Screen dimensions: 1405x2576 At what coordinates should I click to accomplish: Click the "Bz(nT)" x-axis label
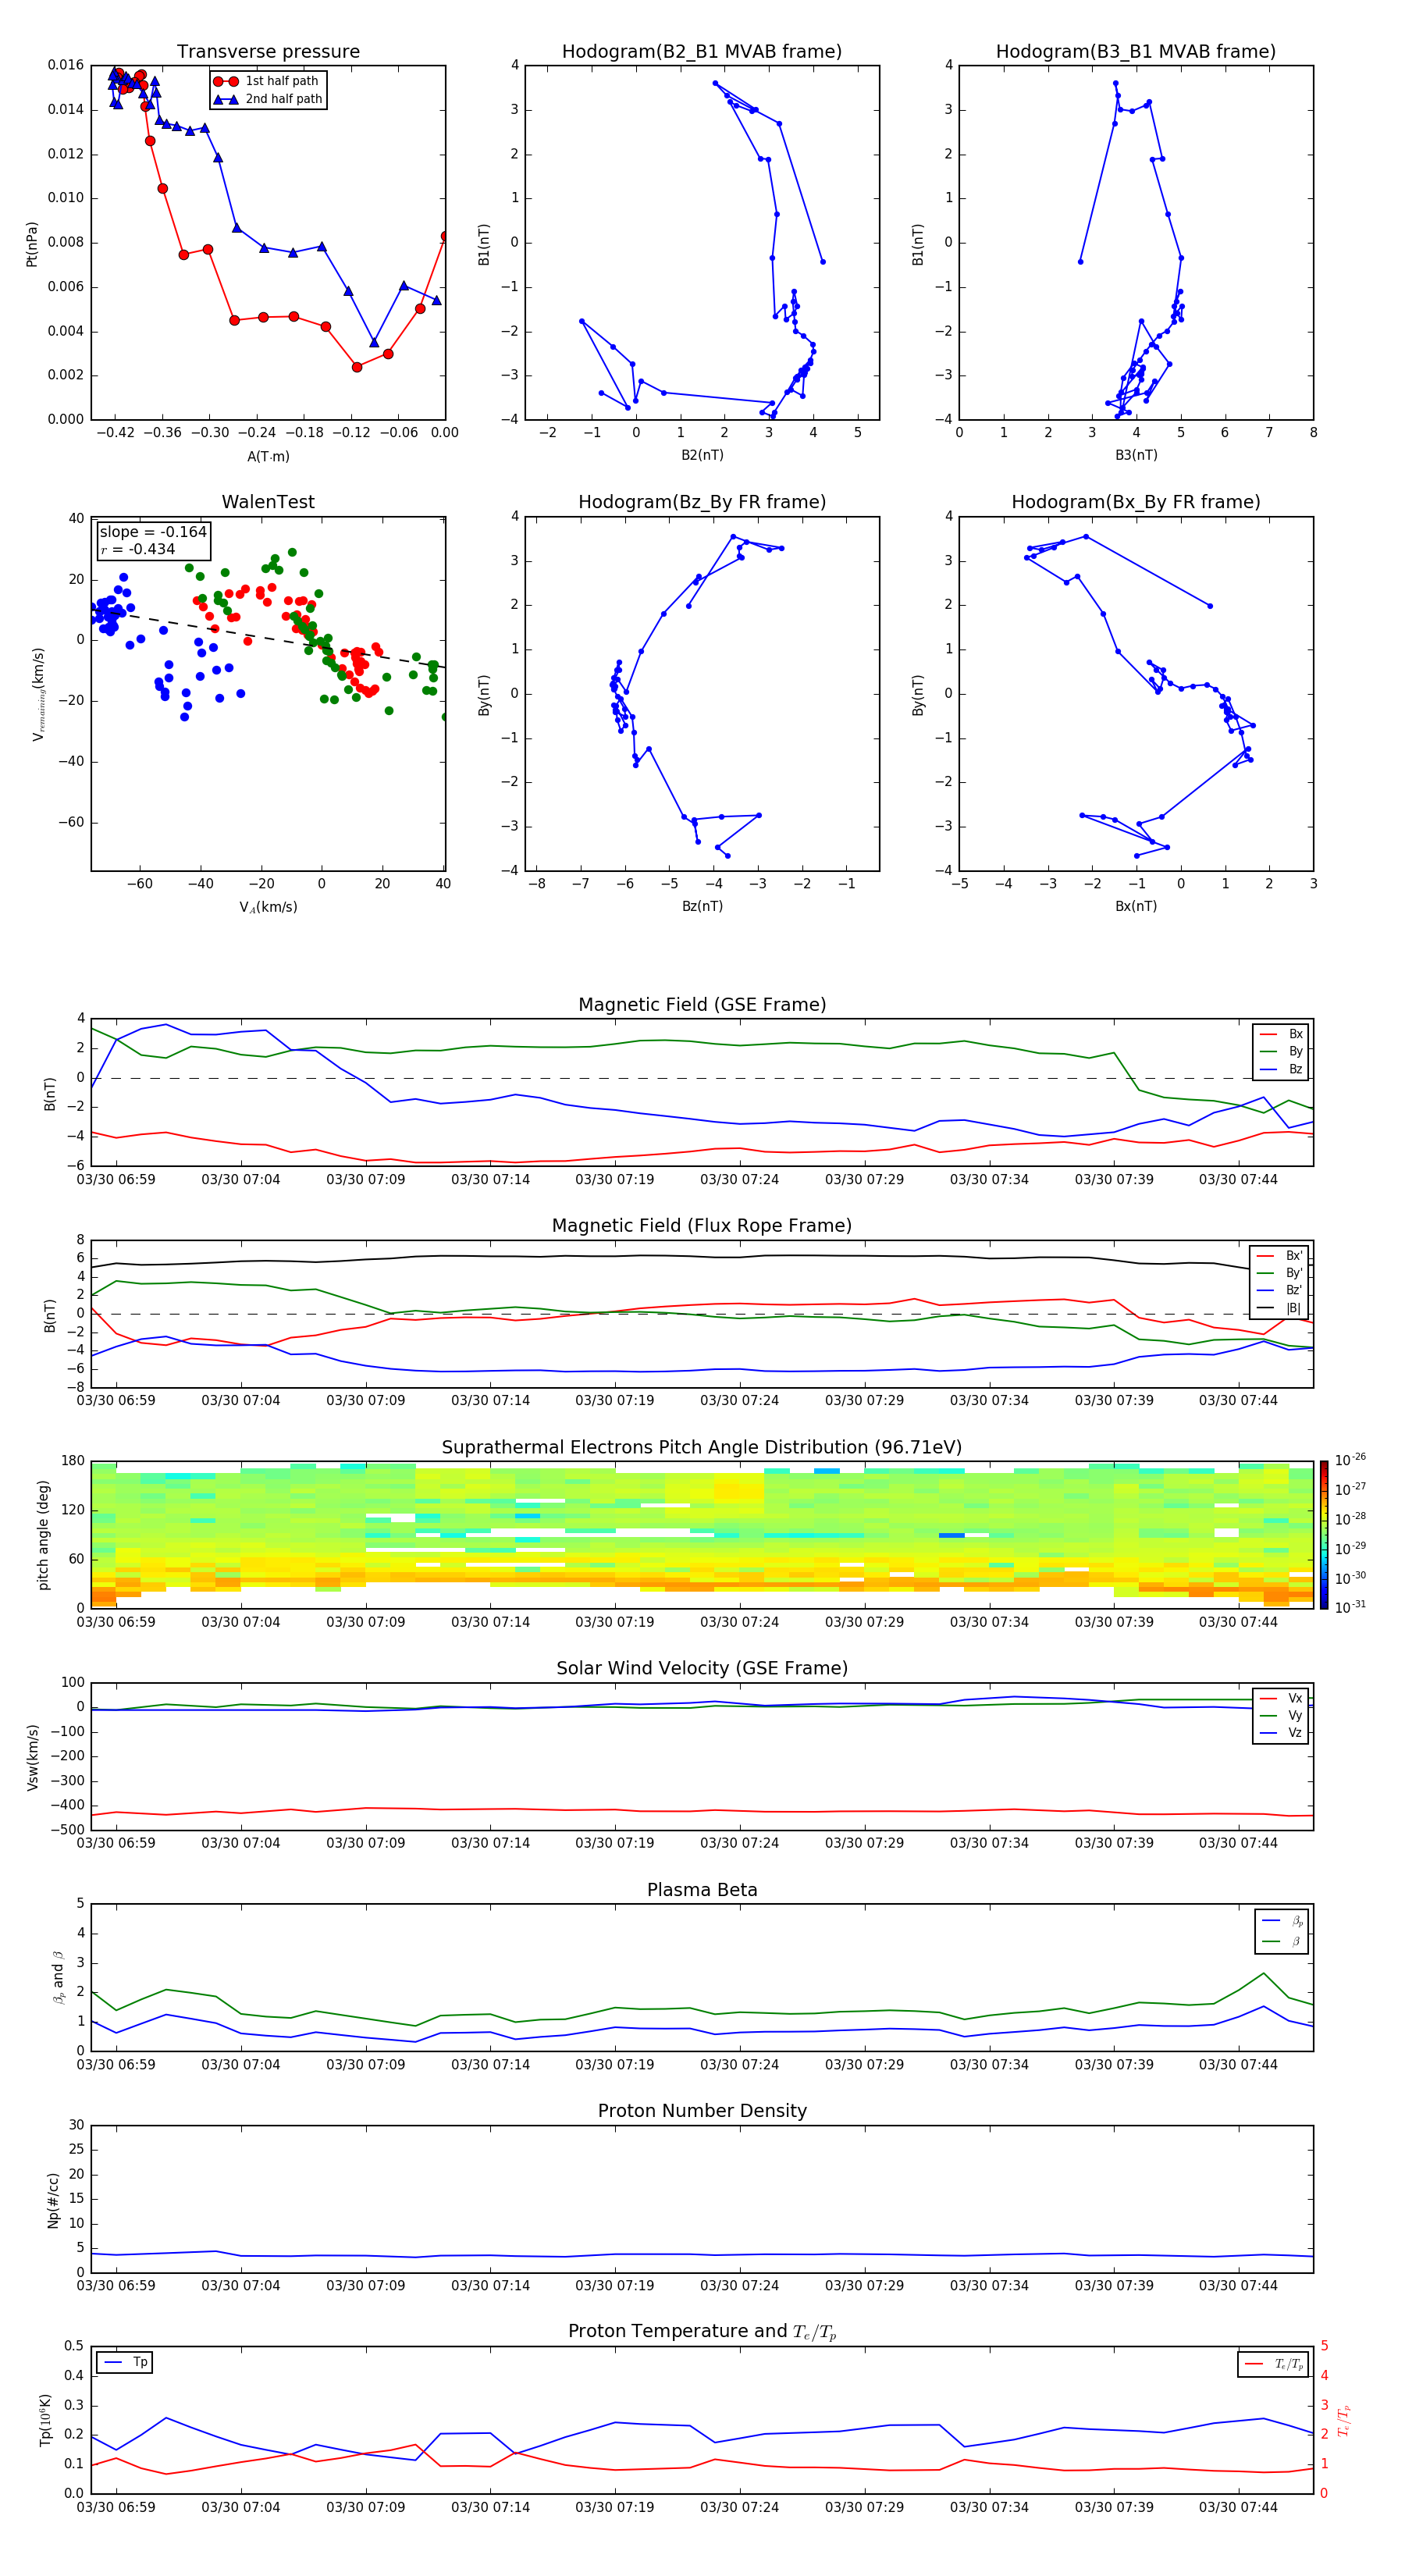click(x=702, y=906)
